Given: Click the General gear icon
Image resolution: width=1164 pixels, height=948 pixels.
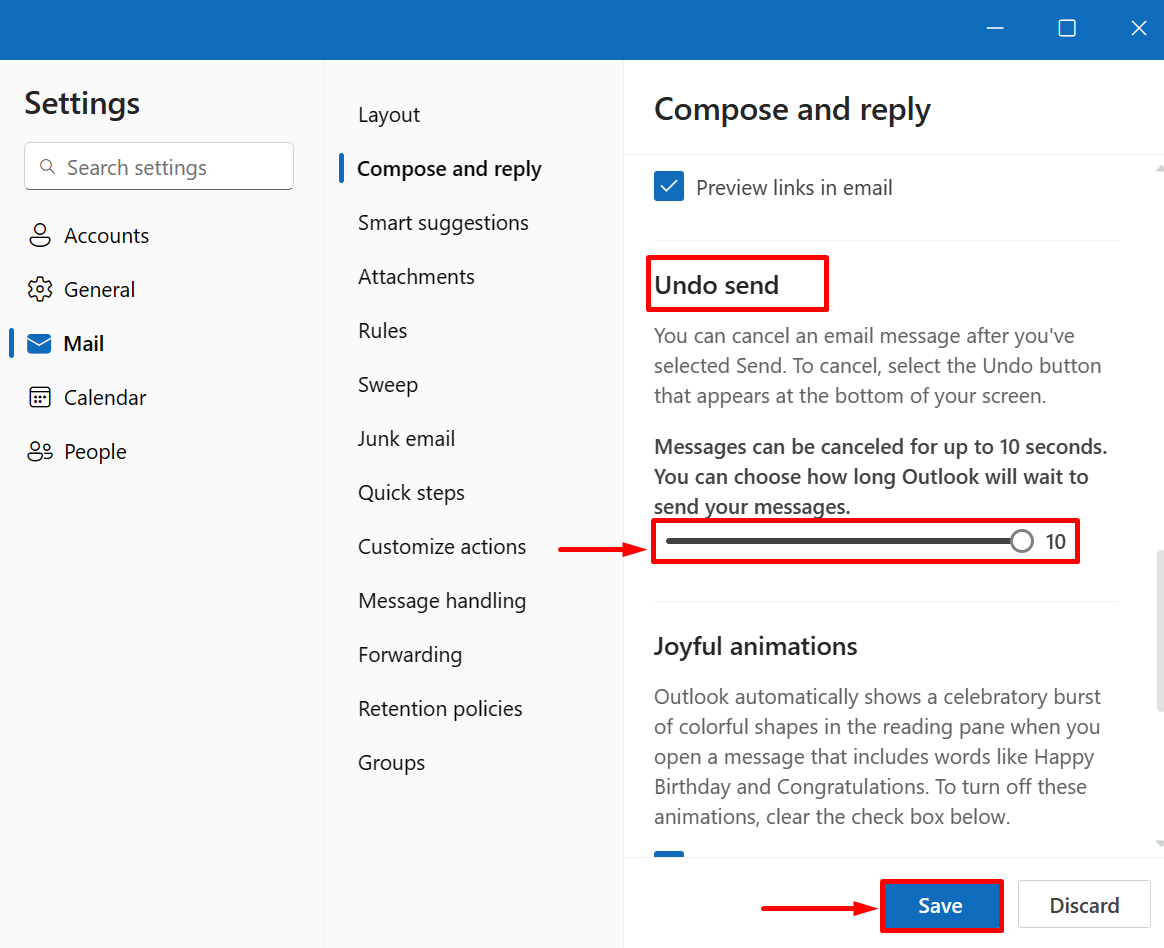Looking at the screenshot, I should click(40, 290).
